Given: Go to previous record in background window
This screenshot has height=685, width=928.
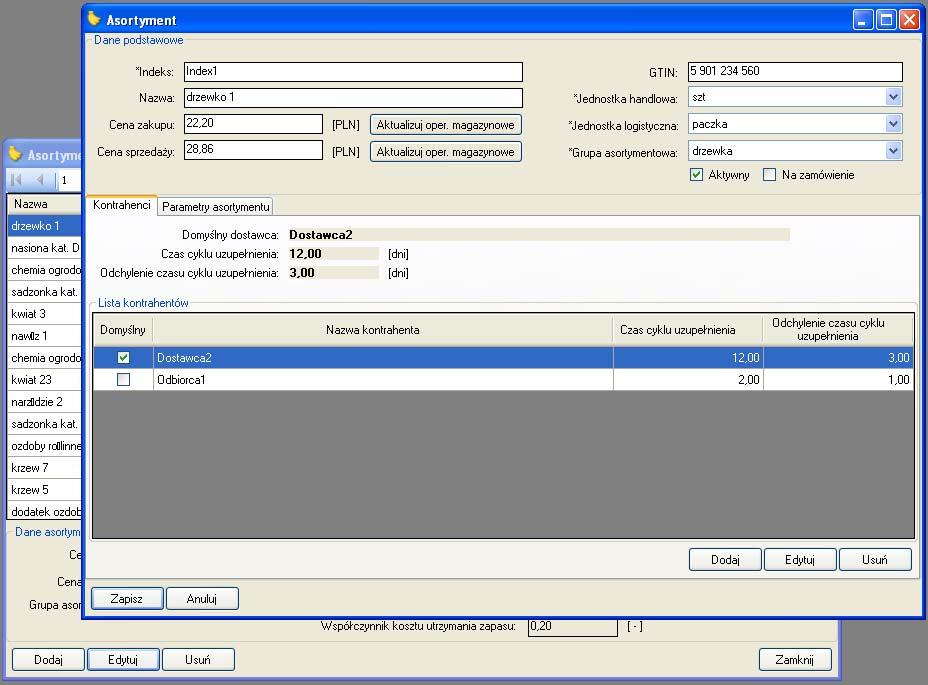Looking at the screenshot, I should pos(40,179).
